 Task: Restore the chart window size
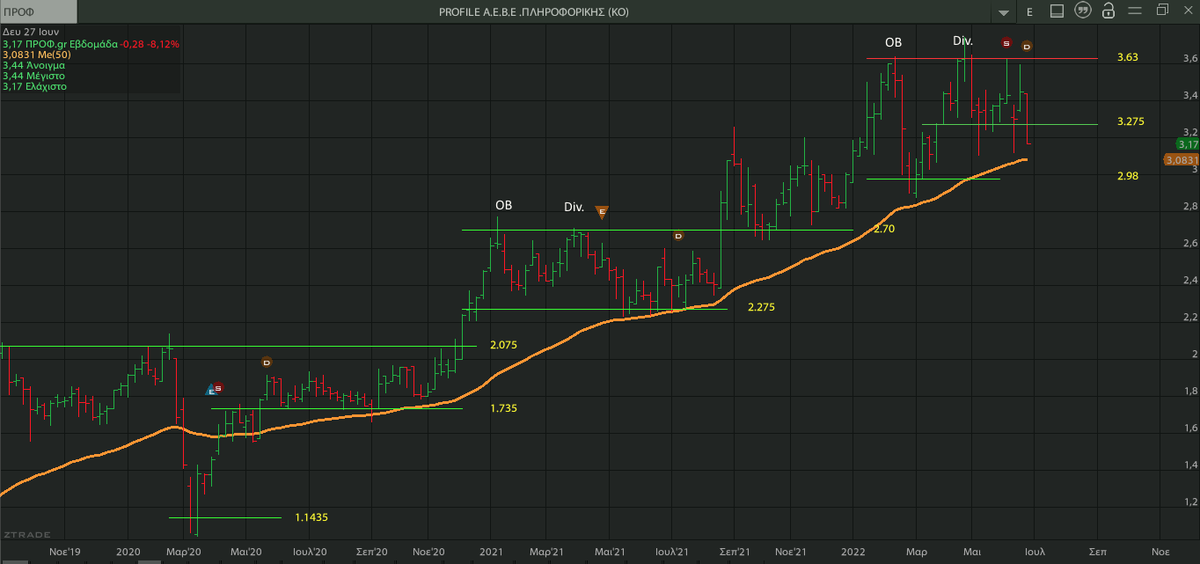[x=1162, y=11]
